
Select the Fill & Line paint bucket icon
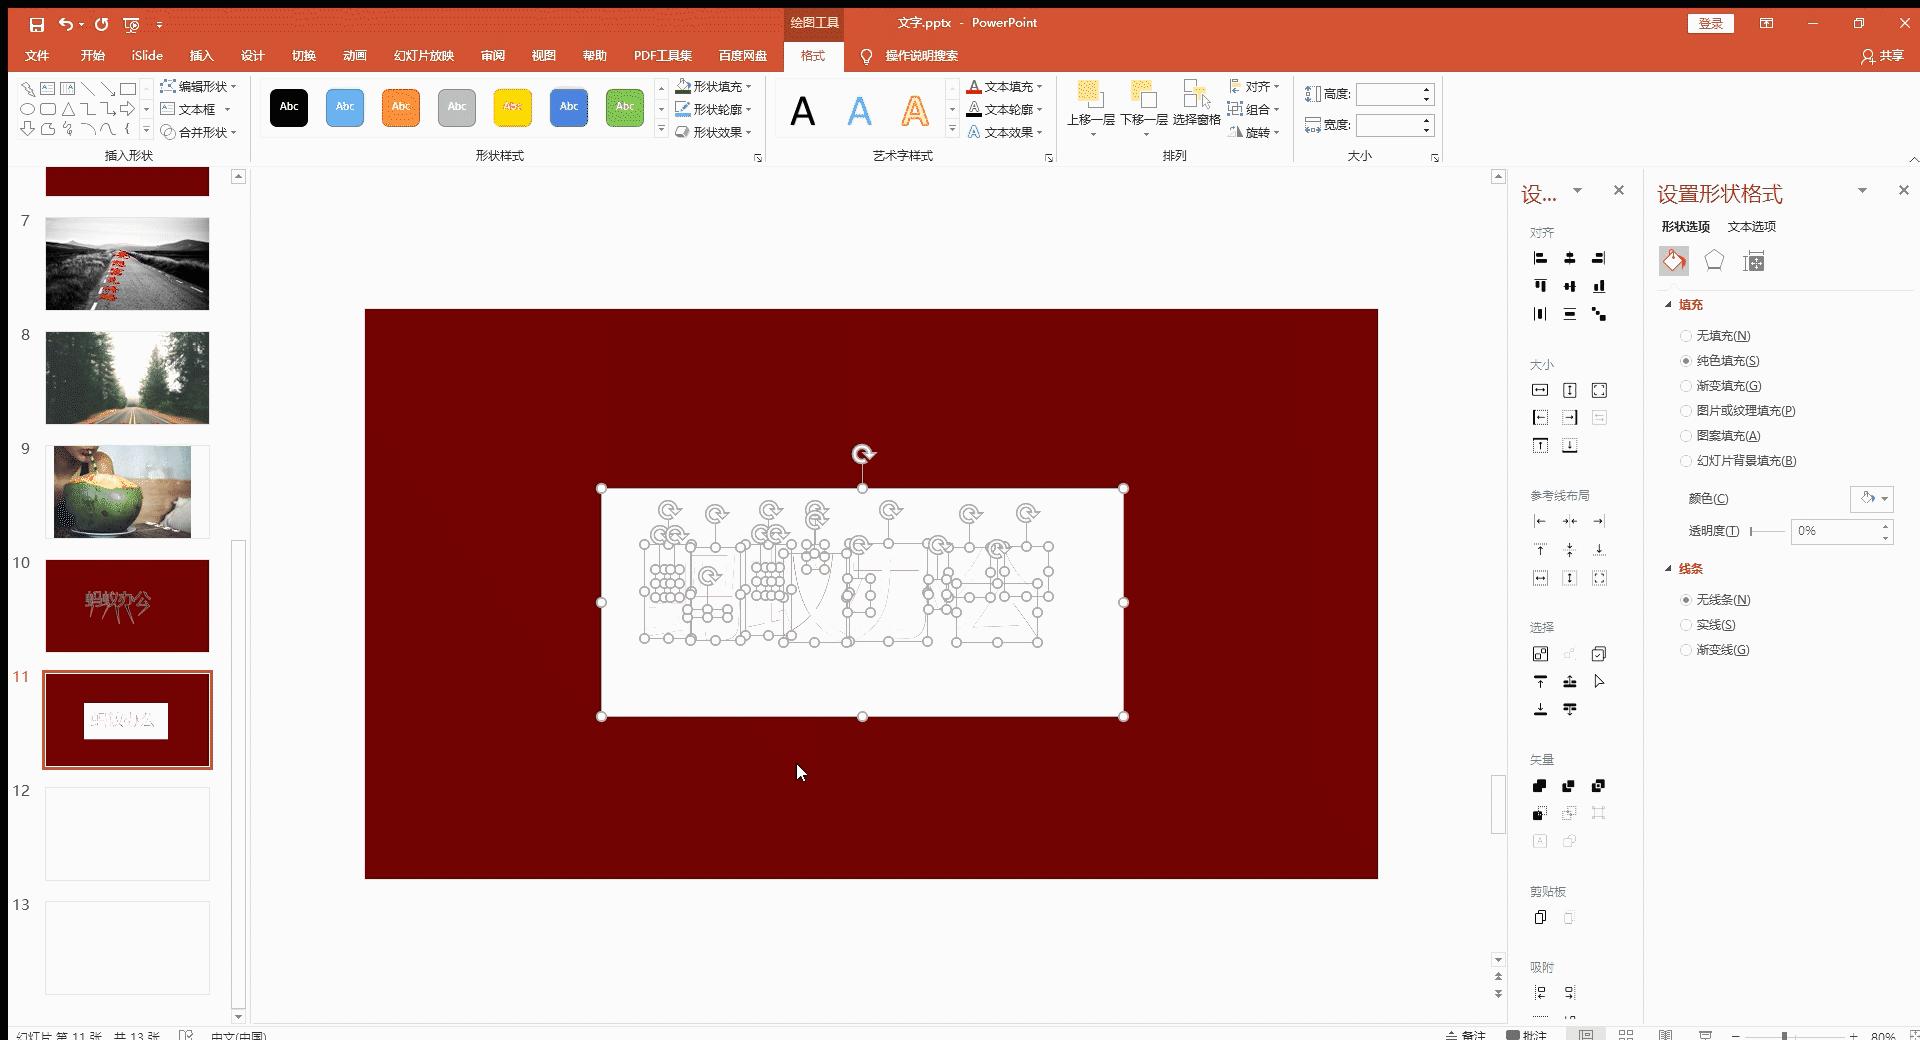point(1674,261)
